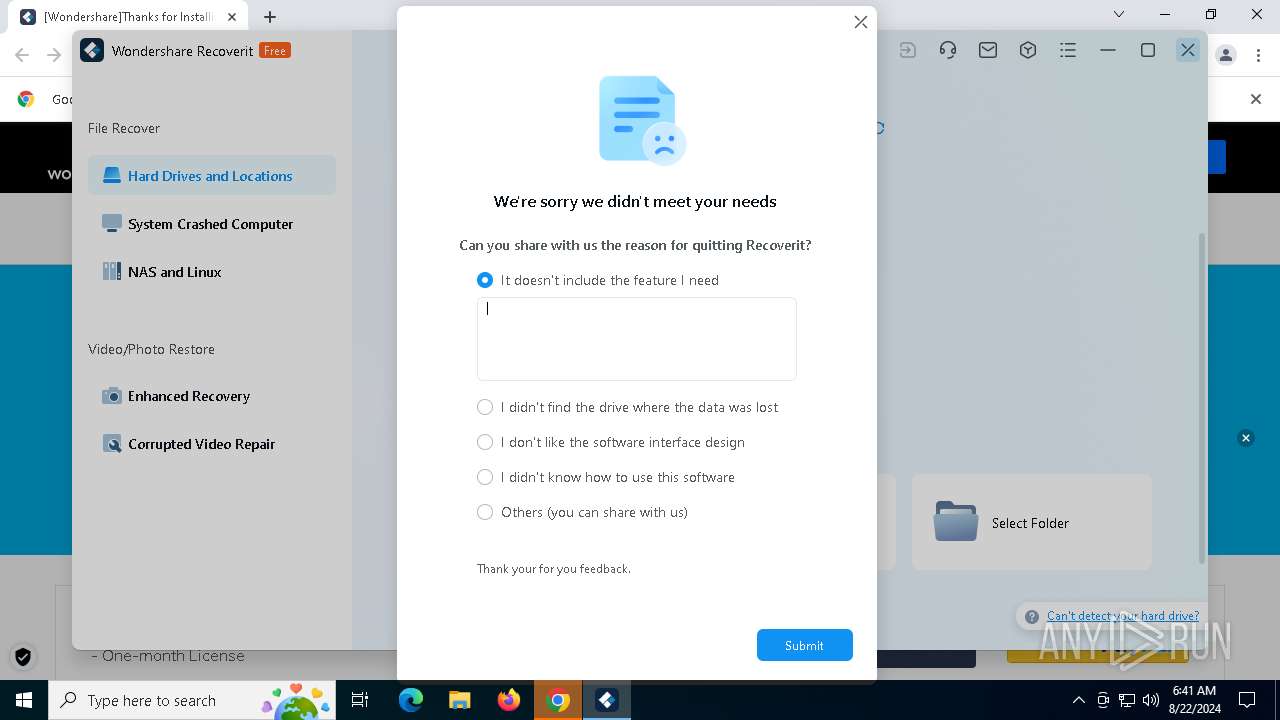The width and height of the screenshot is (1280, 720).
Task: Open Enhanced Recovery section
Action: tap(211, 396)
